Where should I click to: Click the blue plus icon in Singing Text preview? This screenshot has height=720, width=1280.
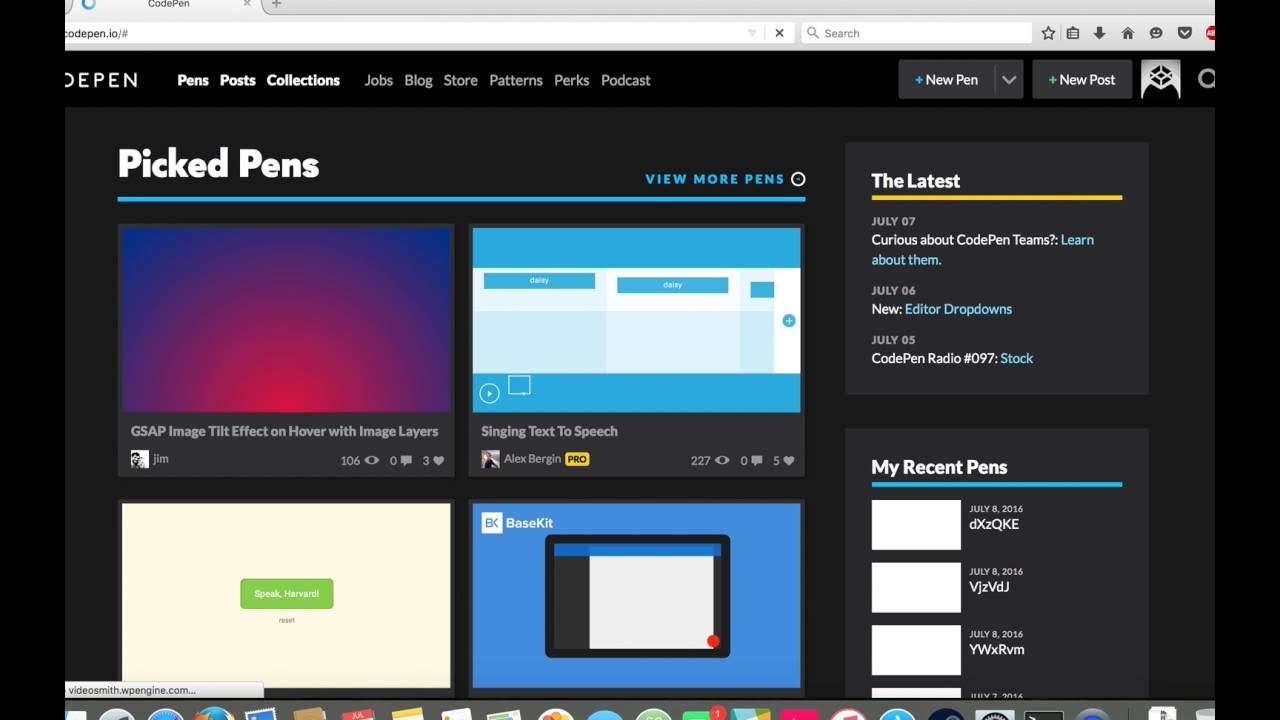click(x=789, y=321)
